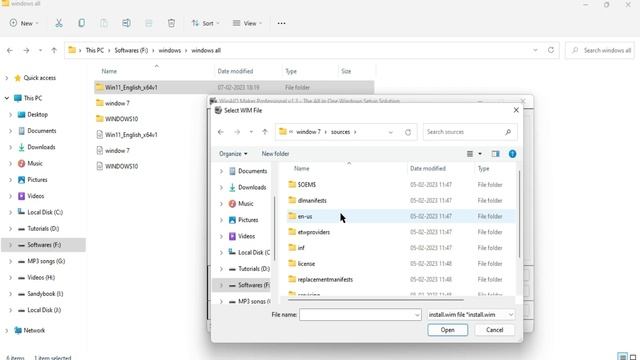Click the Open button

(448, 330)
